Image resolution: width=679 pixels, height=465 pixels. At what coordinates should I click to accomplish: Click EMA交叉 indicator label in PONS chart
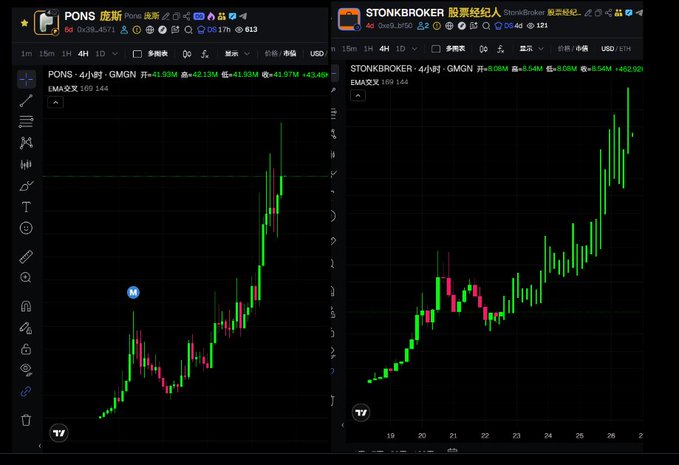pos(63,89)
